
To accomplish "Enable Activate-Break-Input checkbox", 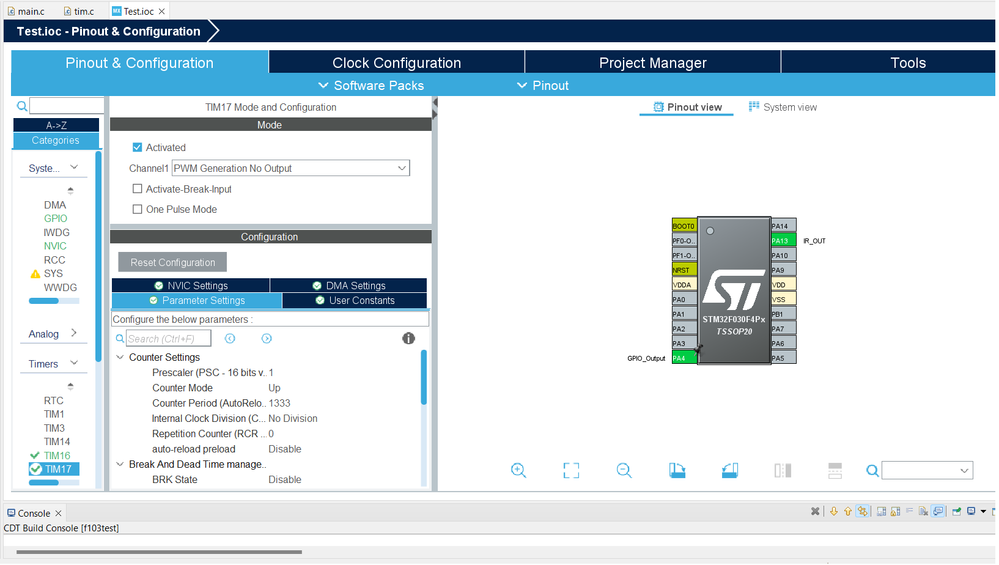I will [x=137, y=189].
